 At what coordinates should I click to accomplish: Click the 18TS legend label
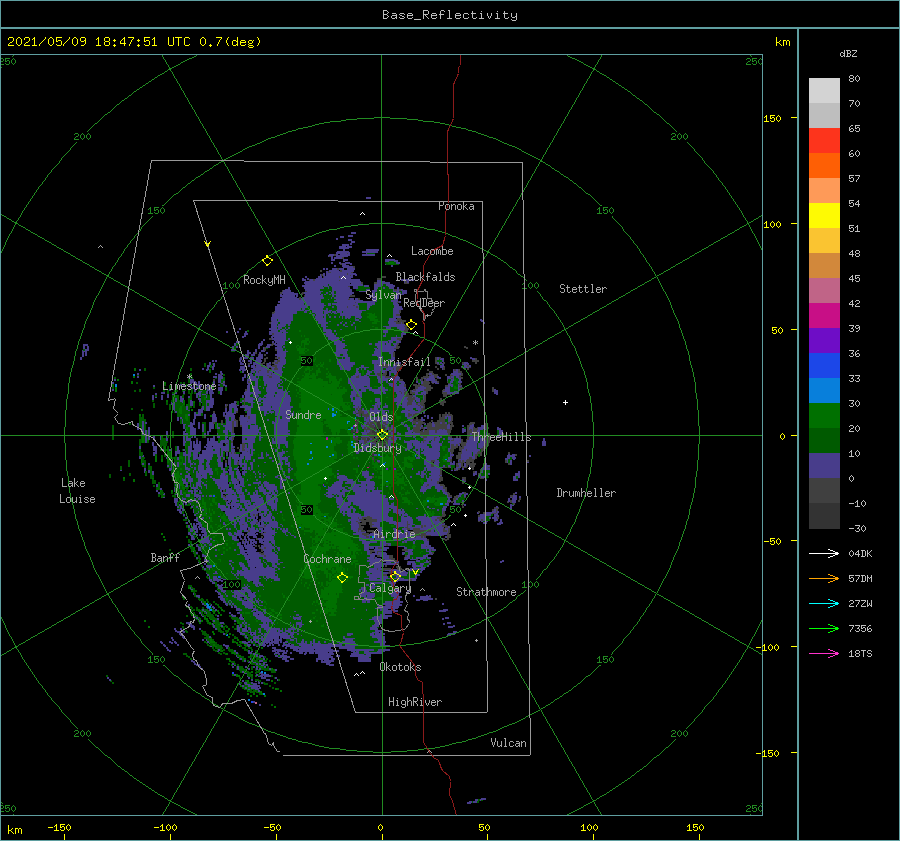pyautogui.click(x=860, y=653)
